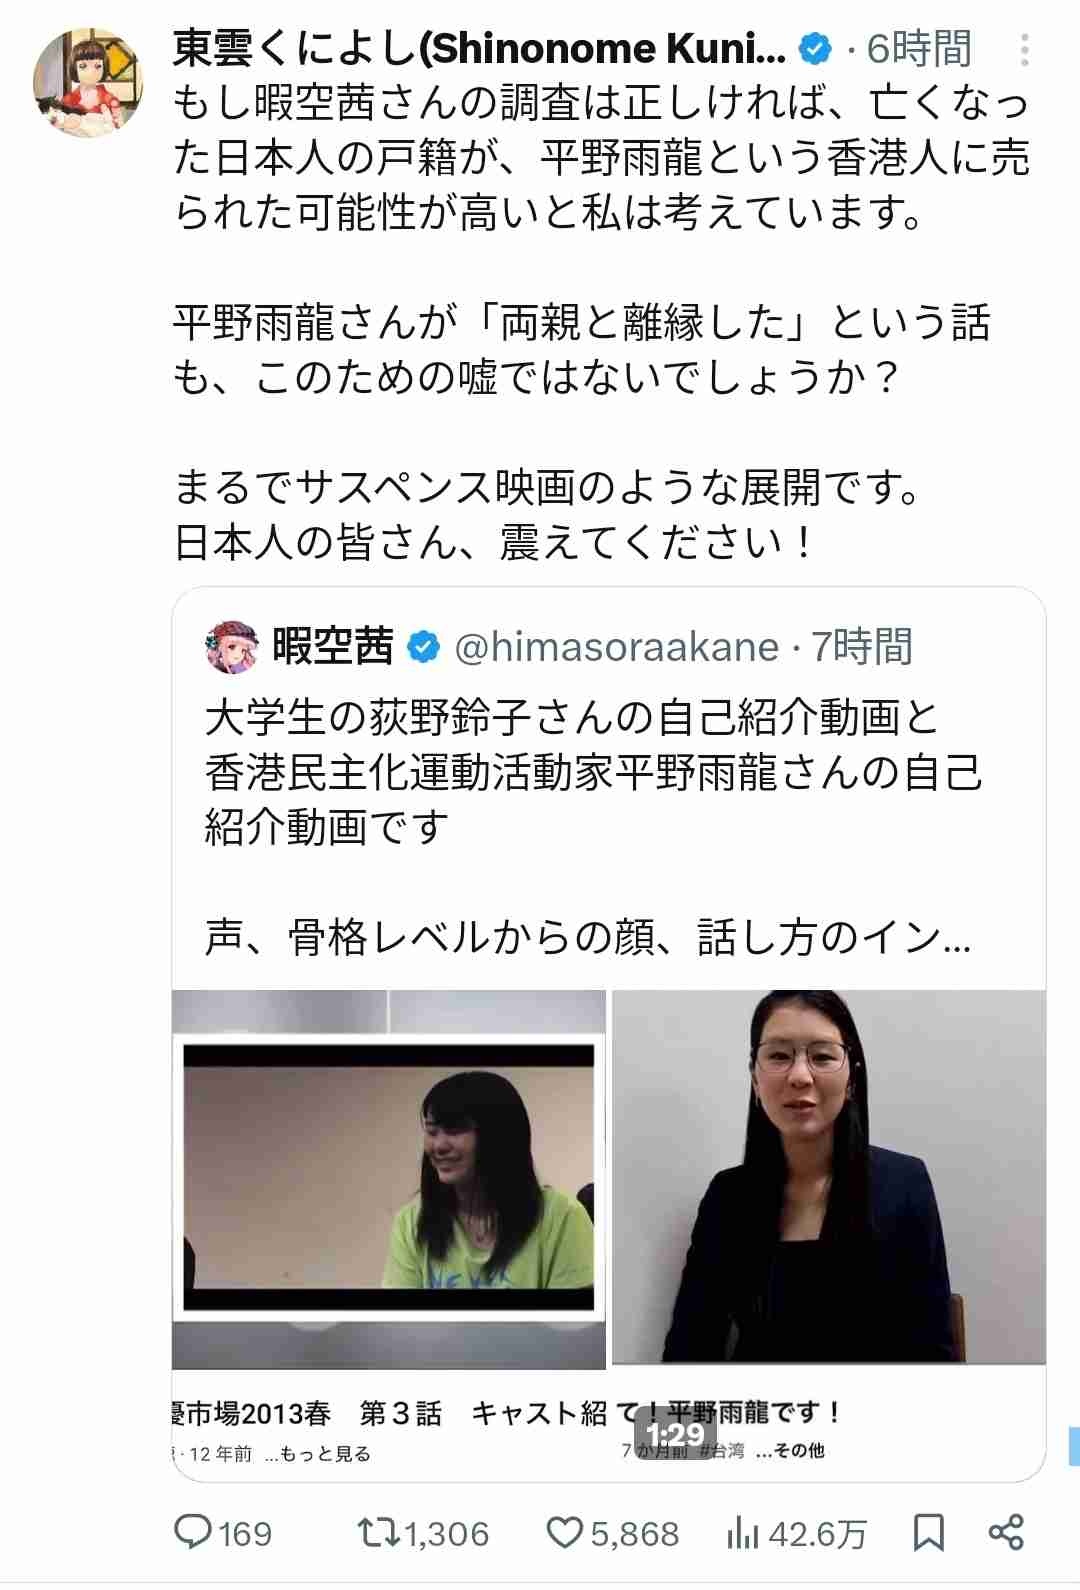Open the reply icon with 169 comments
1080x1590 pixels.
point(193,1532)
